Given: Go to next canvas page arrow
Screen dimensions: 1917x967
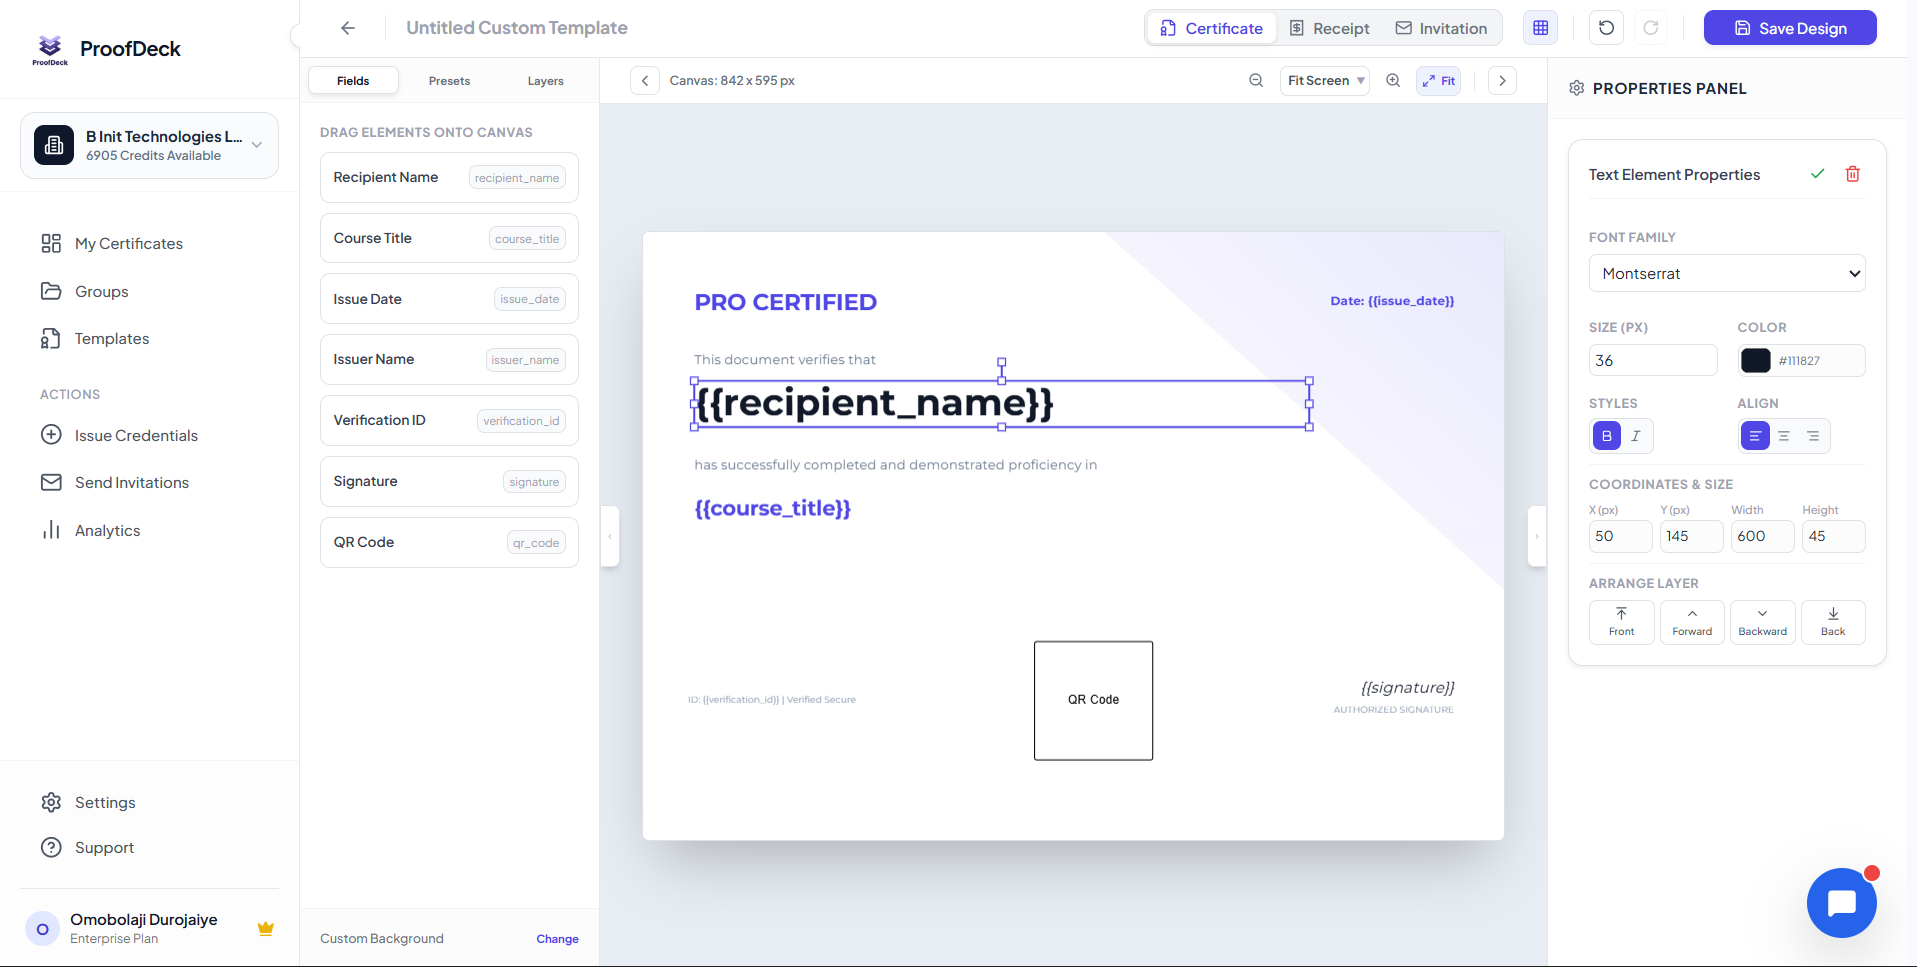Looking at the screenshot, I should point(1502,81).
